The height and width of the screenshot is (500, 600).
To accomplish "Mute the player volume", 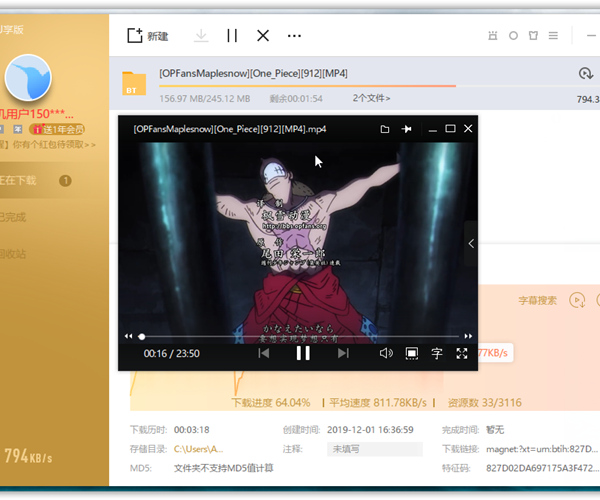I will (x=386, y=353).
